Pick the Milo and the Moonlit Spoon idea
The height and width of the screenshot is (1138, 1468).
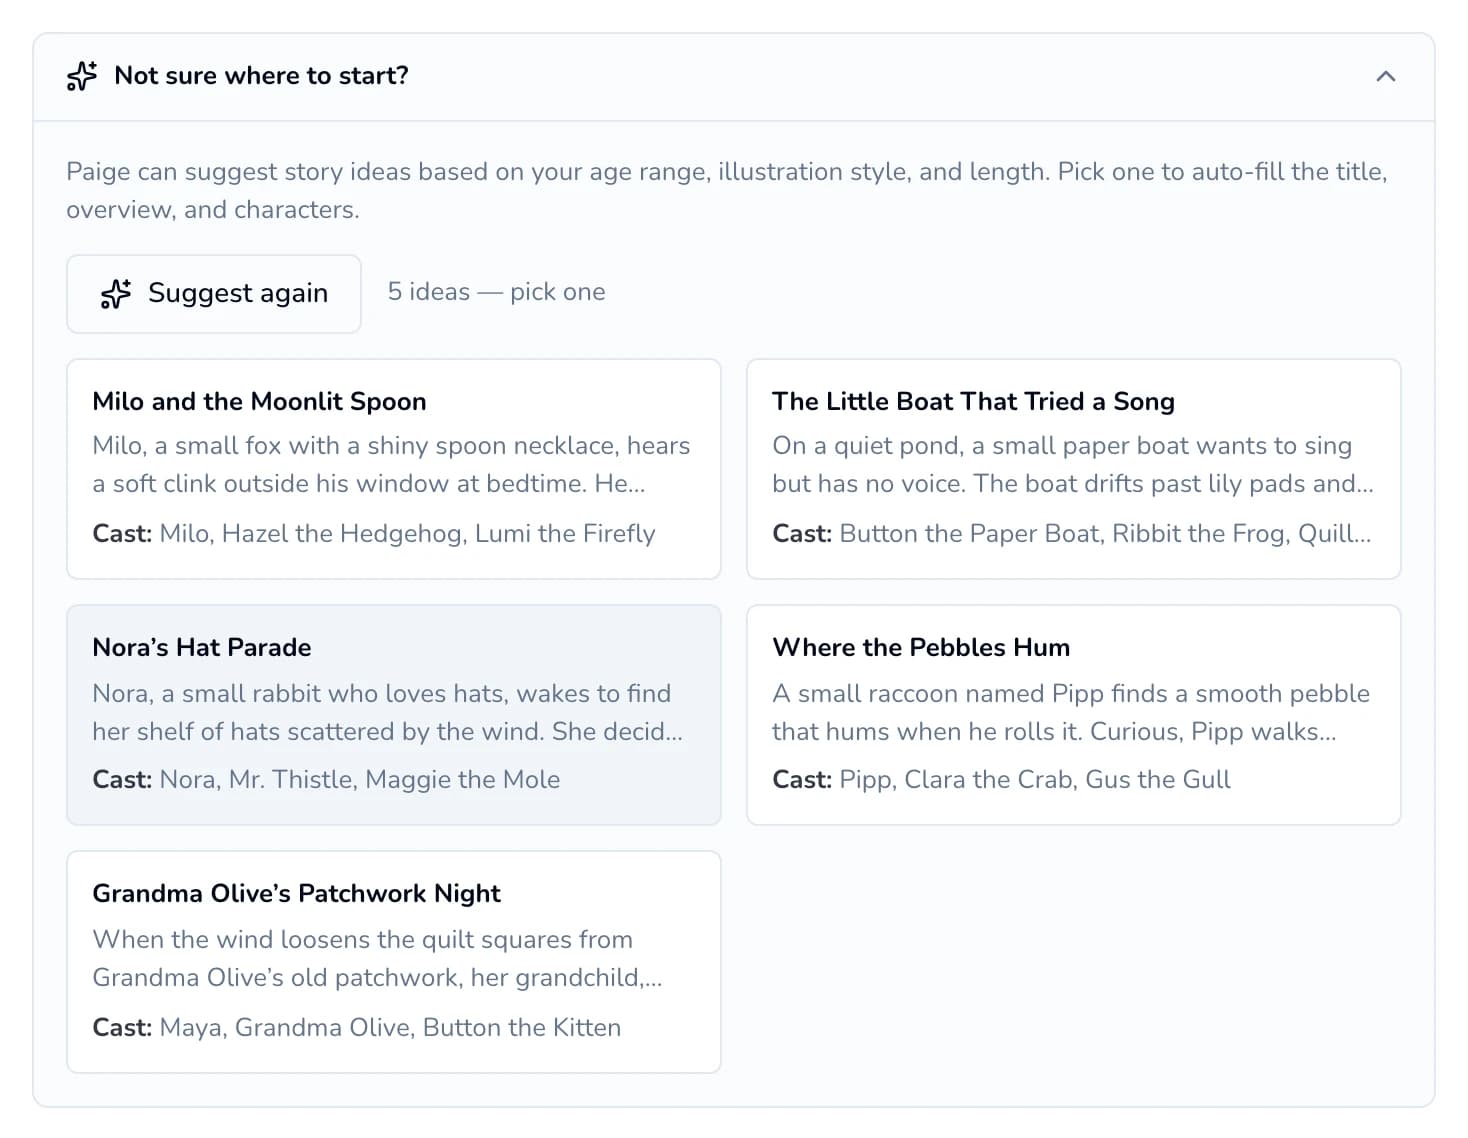(x=394, y=469)
